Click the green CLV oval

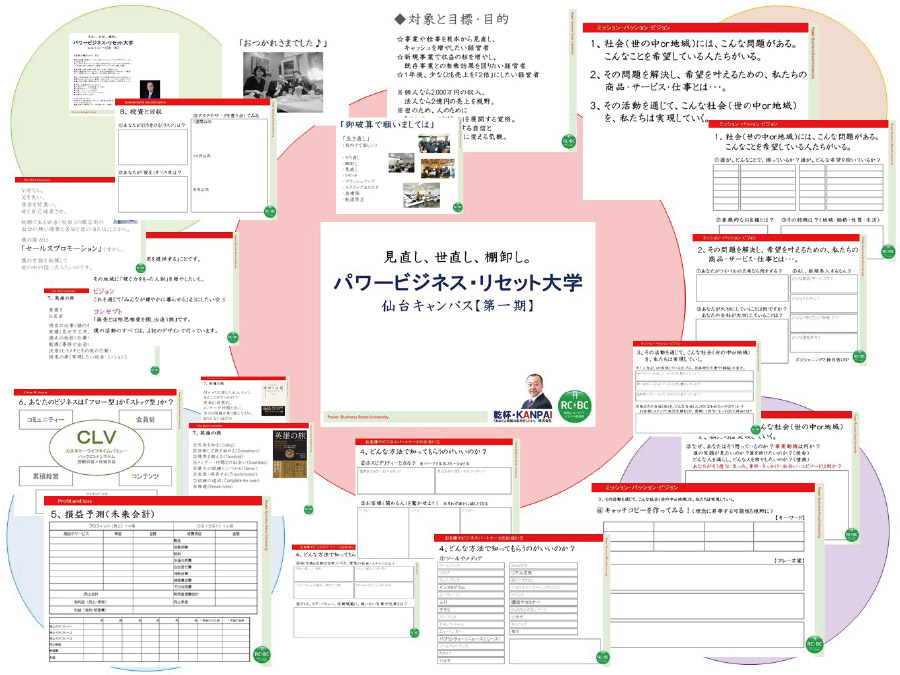tap(96, 446)
